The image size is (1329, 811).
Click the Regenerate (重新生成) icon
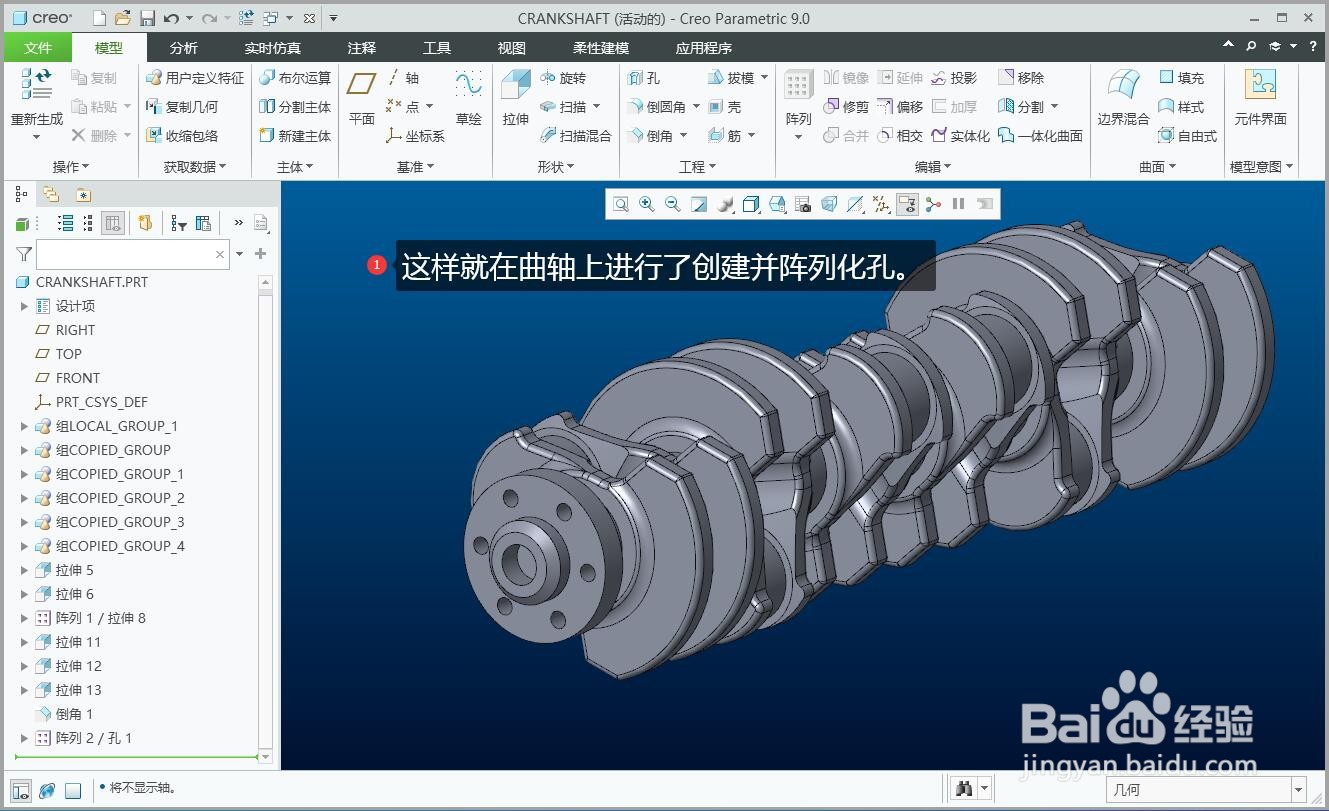click(x=36, y=85)
